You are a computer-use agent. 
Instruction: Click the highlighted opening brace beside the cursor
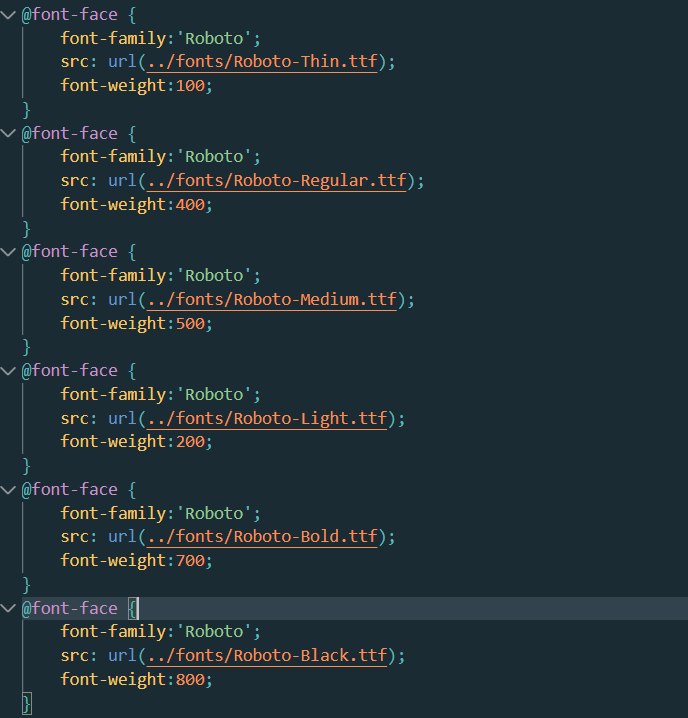tap(132, 609)
